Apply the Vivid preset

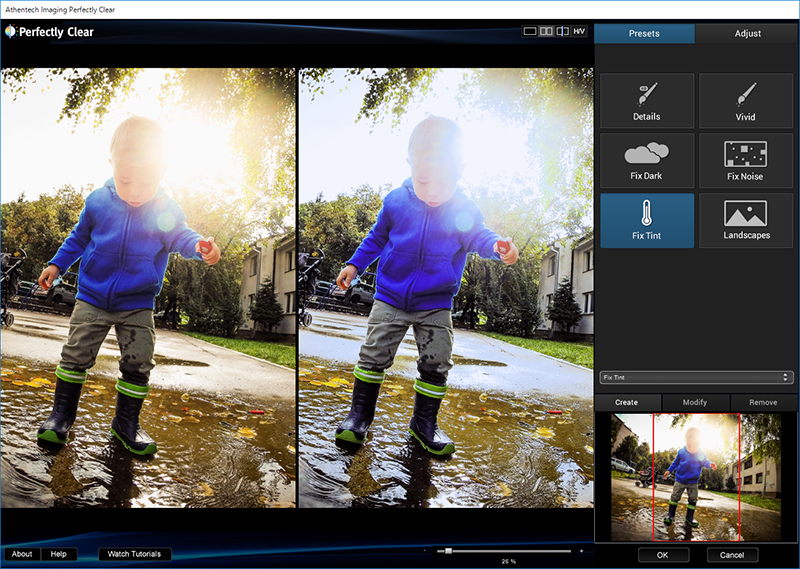point(746,101)
